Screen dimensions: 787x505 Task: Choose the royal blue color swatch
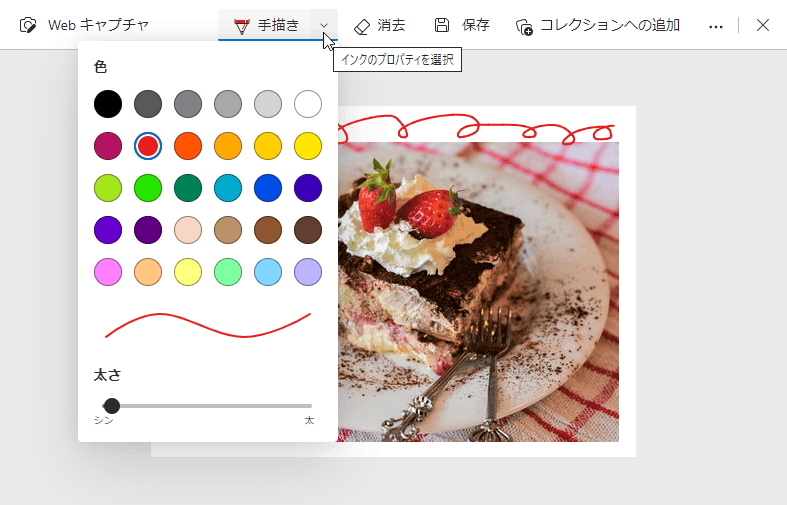pyautogui.click(x=268, y=188)
